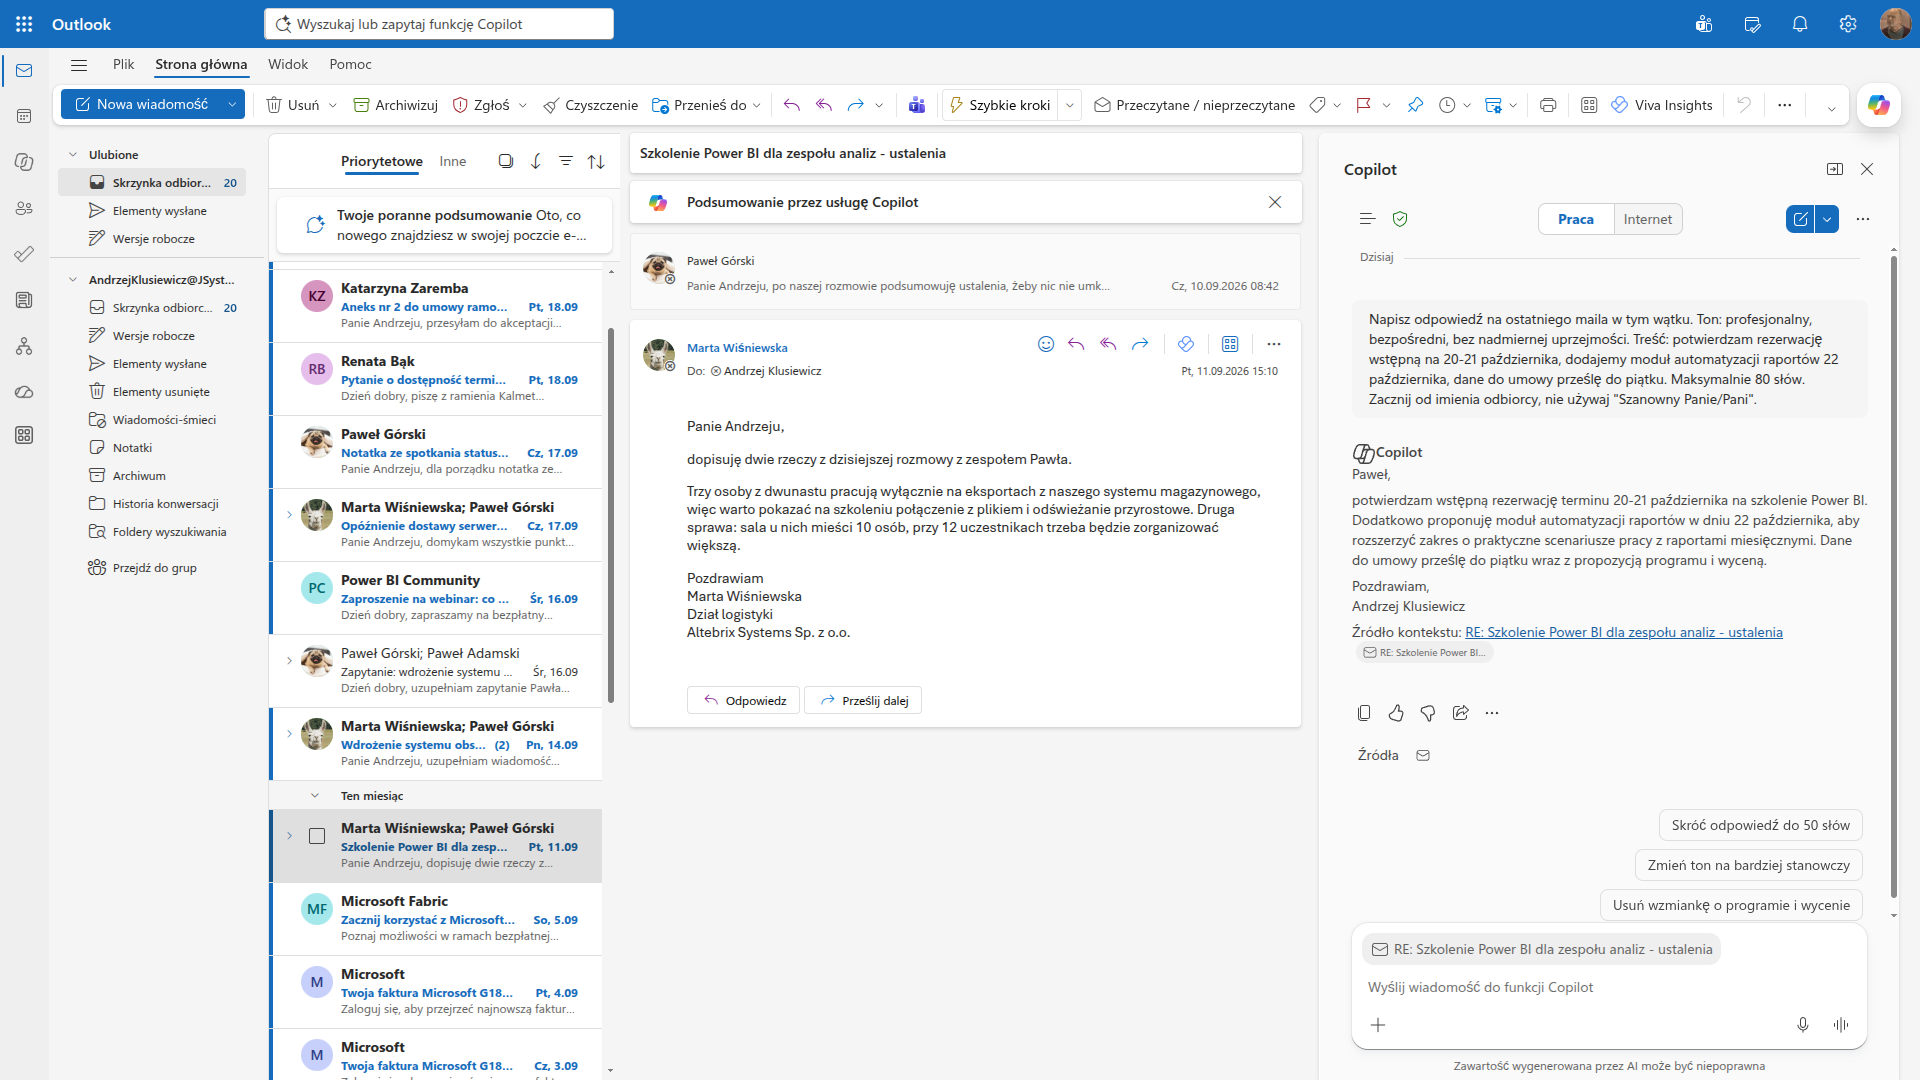Open the Elementy usunięte folder
This screenshot has width=1920, height=1080.
tap(161, 392)
